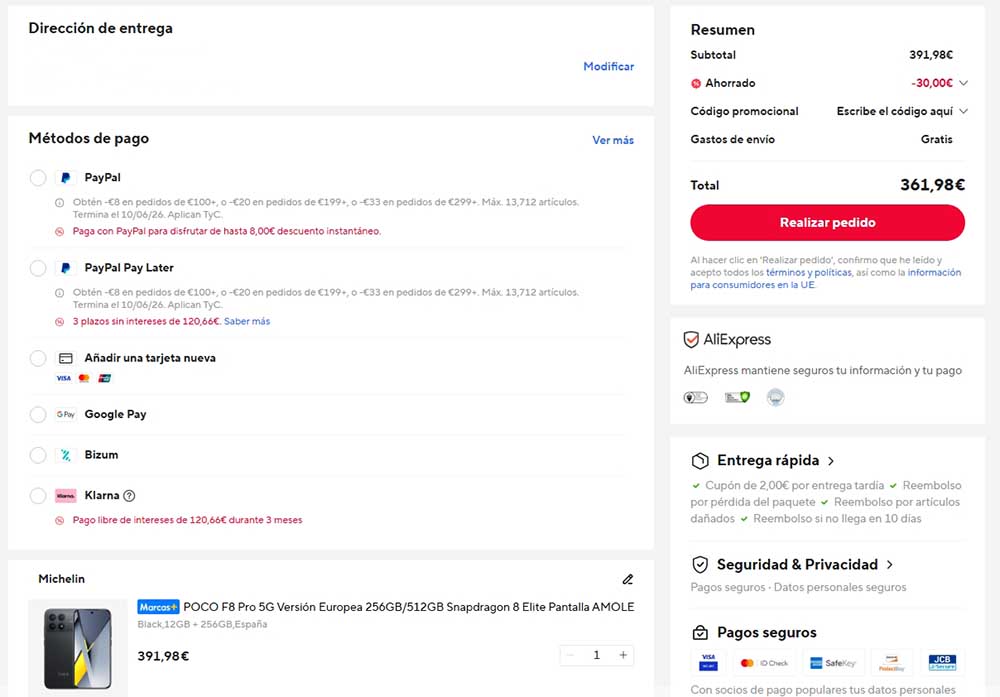Select the Klarna radio button
The image size is (1000, 697).
[x=38, y=495]
